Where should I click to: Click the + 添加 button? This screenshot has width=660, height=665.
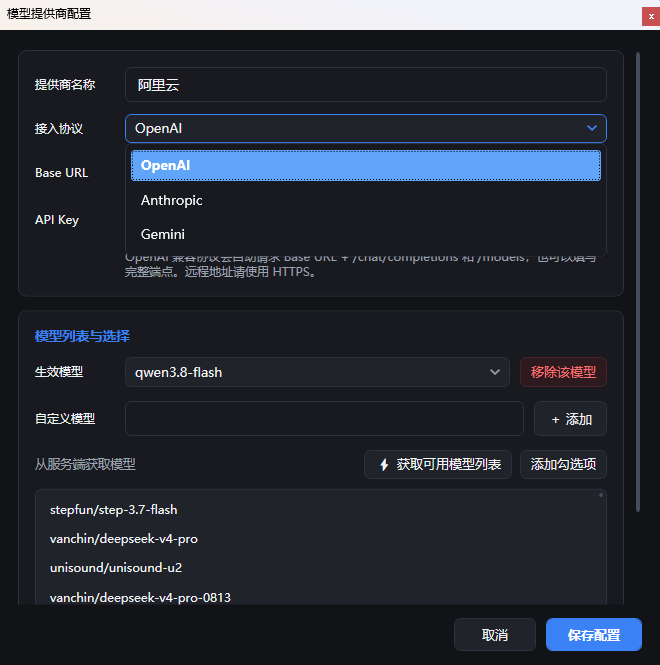[571, 419]
